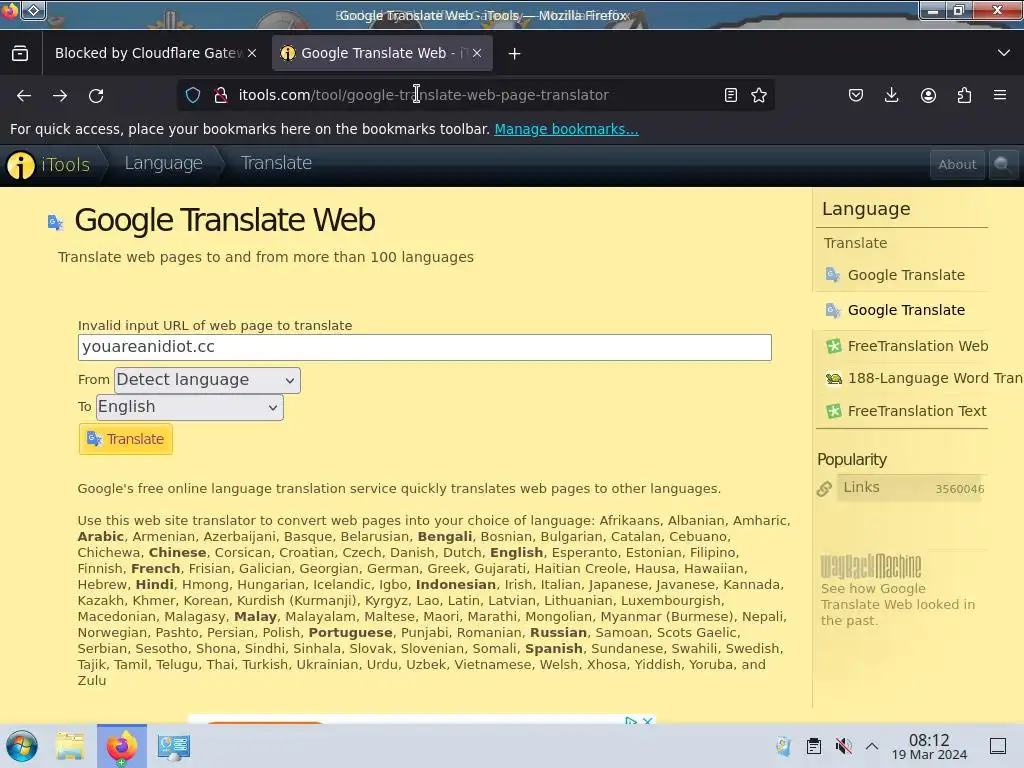Expand hidden system tray icons
The width and height of the screenshot is (1024, 768).
[x=872, y=746]
